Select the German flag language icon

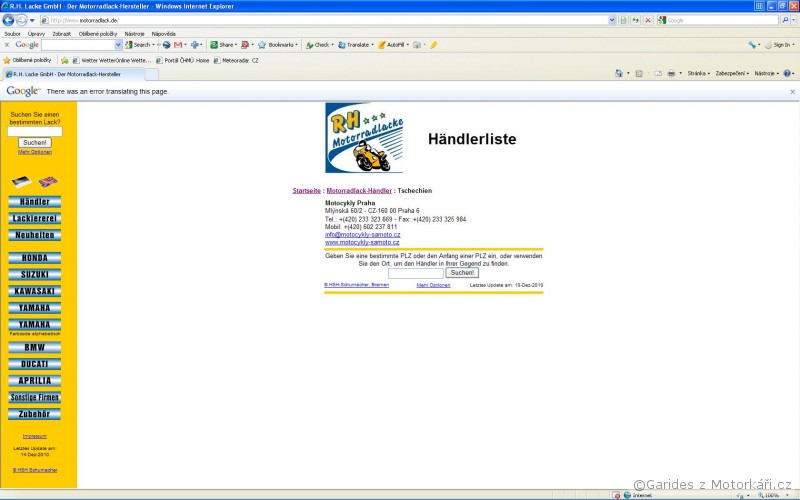21,181
